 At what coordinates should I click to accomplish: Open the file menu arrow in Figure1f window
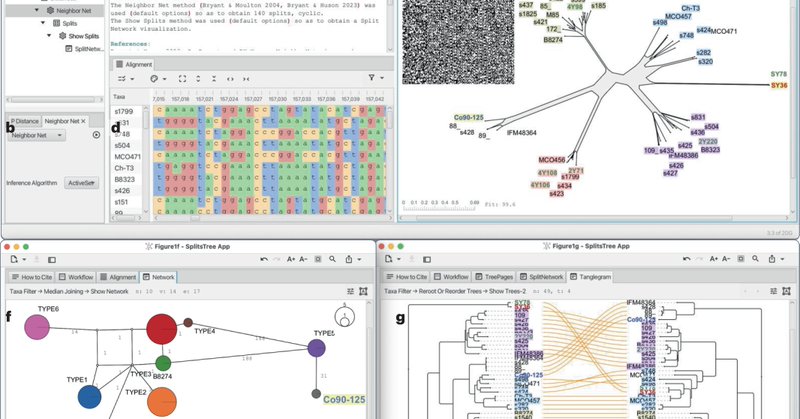pyautogui.click(x=23, y=260)
